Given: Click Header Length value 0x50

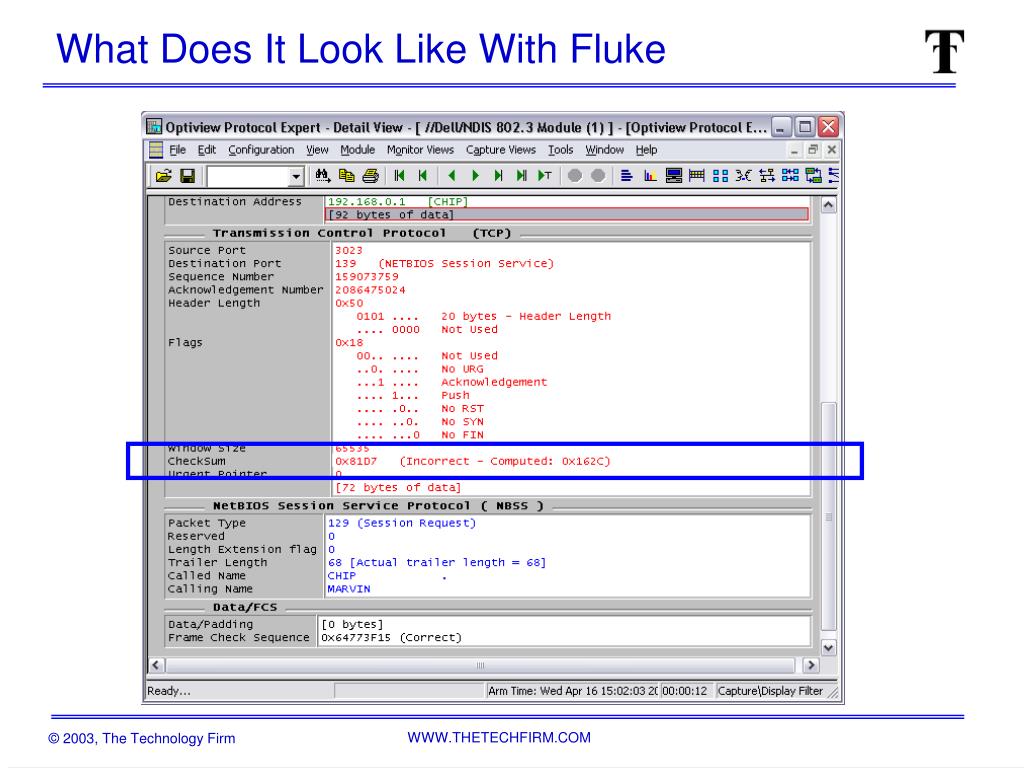Looking at the screenshot, I should 349,303.
